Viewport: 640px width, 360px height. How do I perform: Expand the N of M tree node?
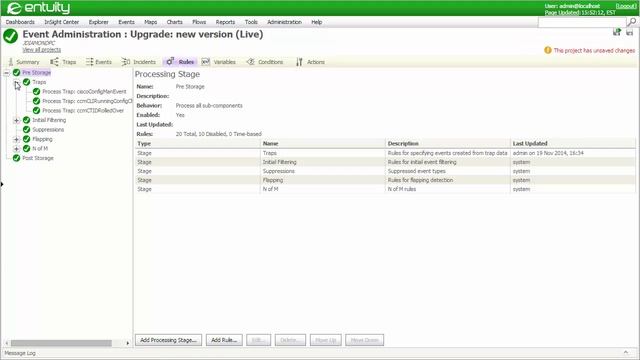16,149
